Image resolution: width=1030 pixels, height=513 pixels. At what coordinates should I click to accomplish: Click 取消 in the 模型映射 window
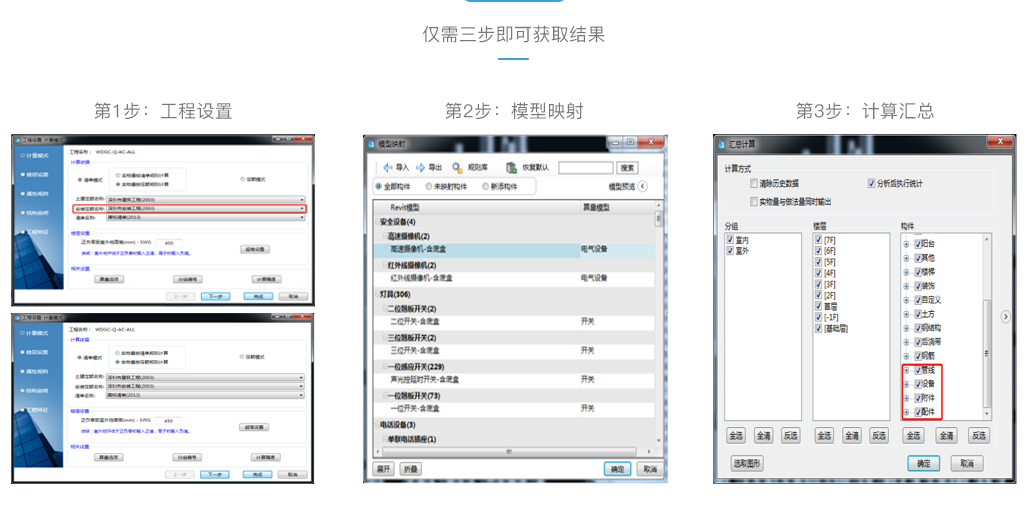click(650, 469)
